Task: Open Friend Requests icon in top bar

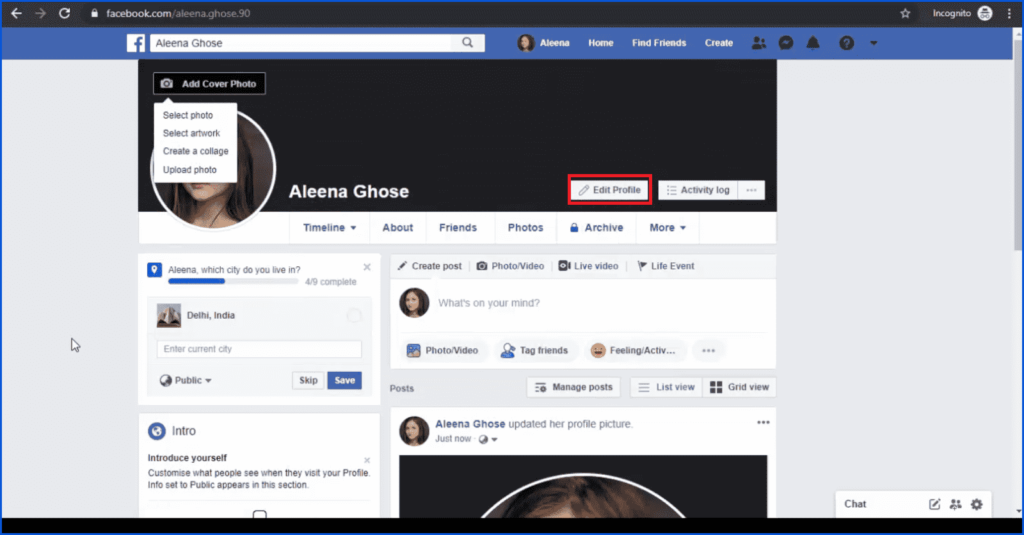Action: click(758, 43)
